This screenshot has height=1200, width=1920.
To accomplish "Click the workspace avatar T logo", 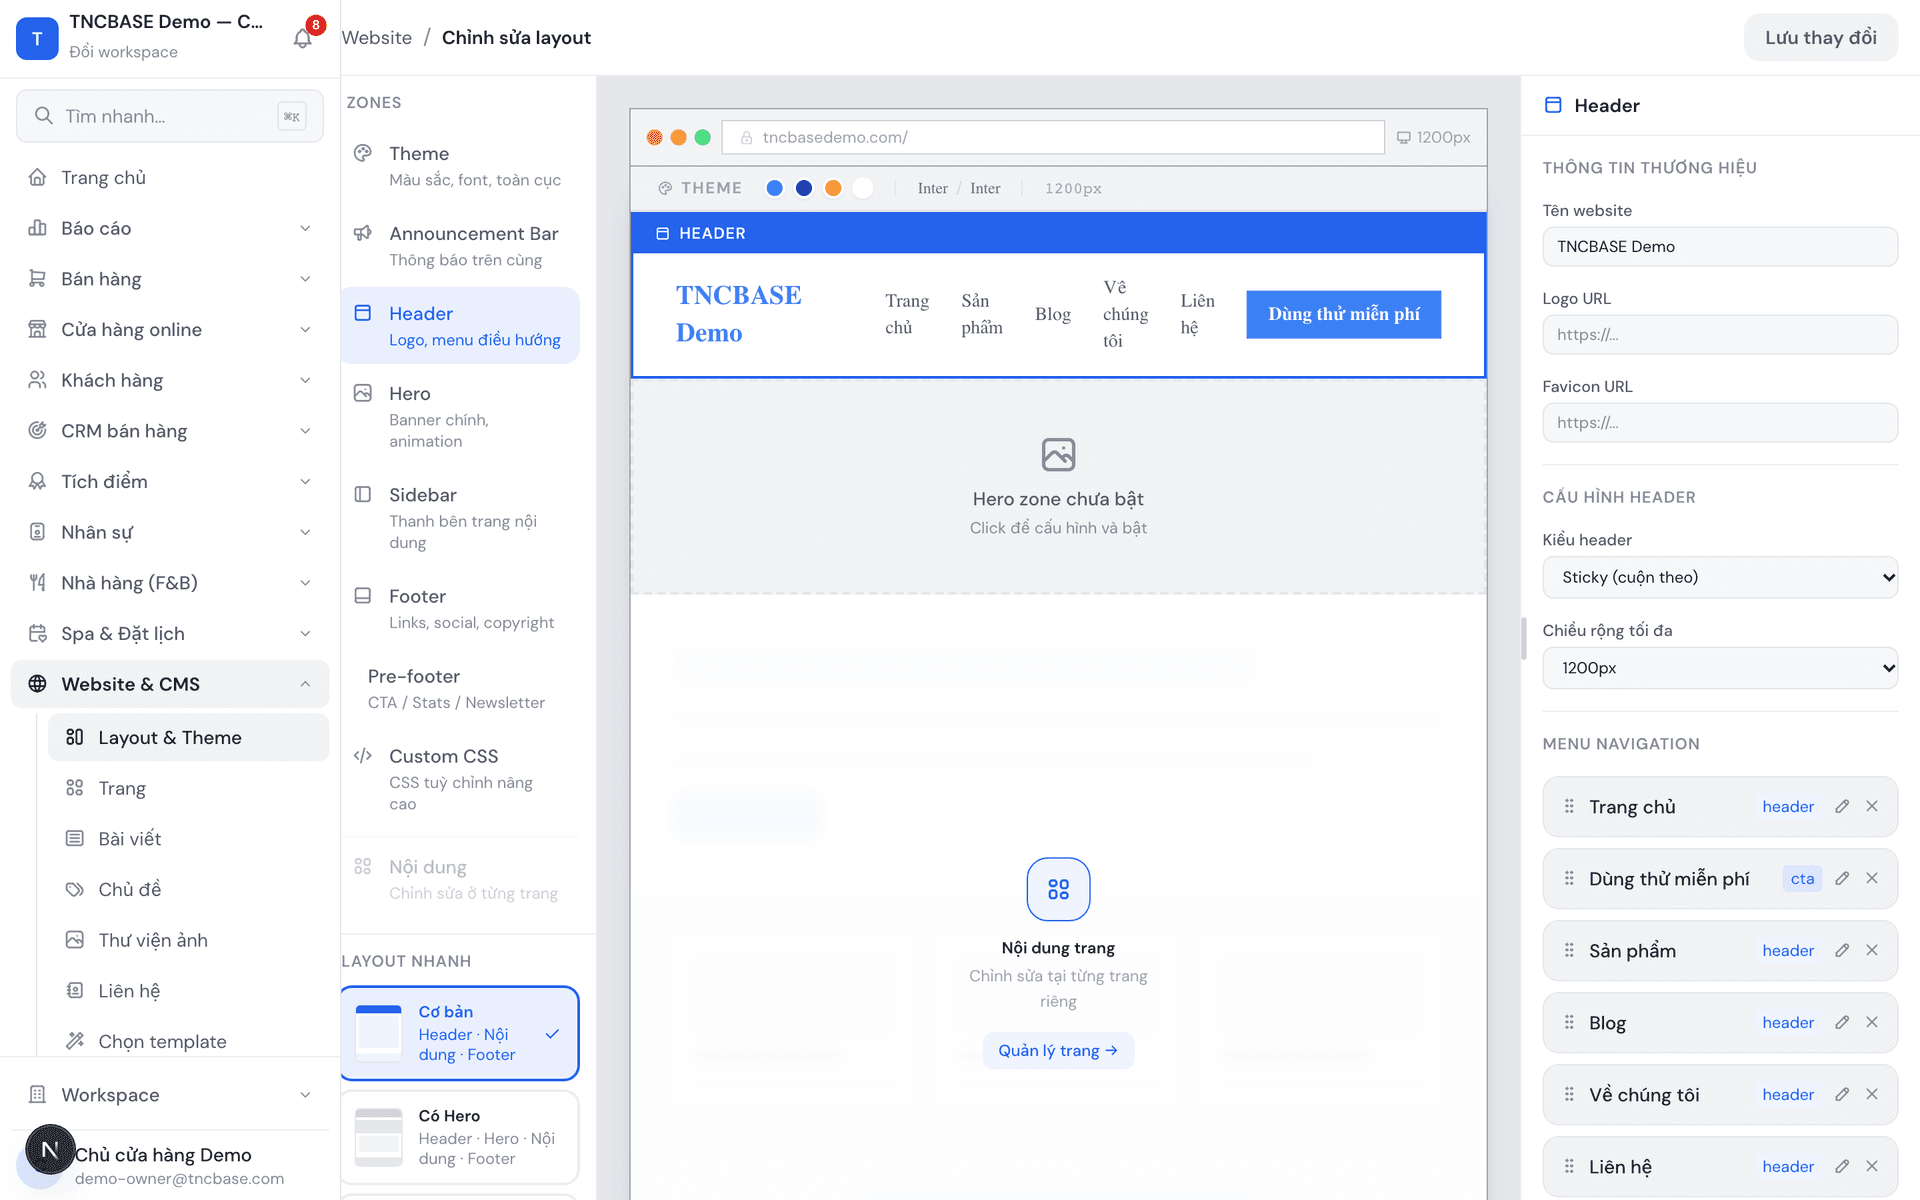I will 37,39.
